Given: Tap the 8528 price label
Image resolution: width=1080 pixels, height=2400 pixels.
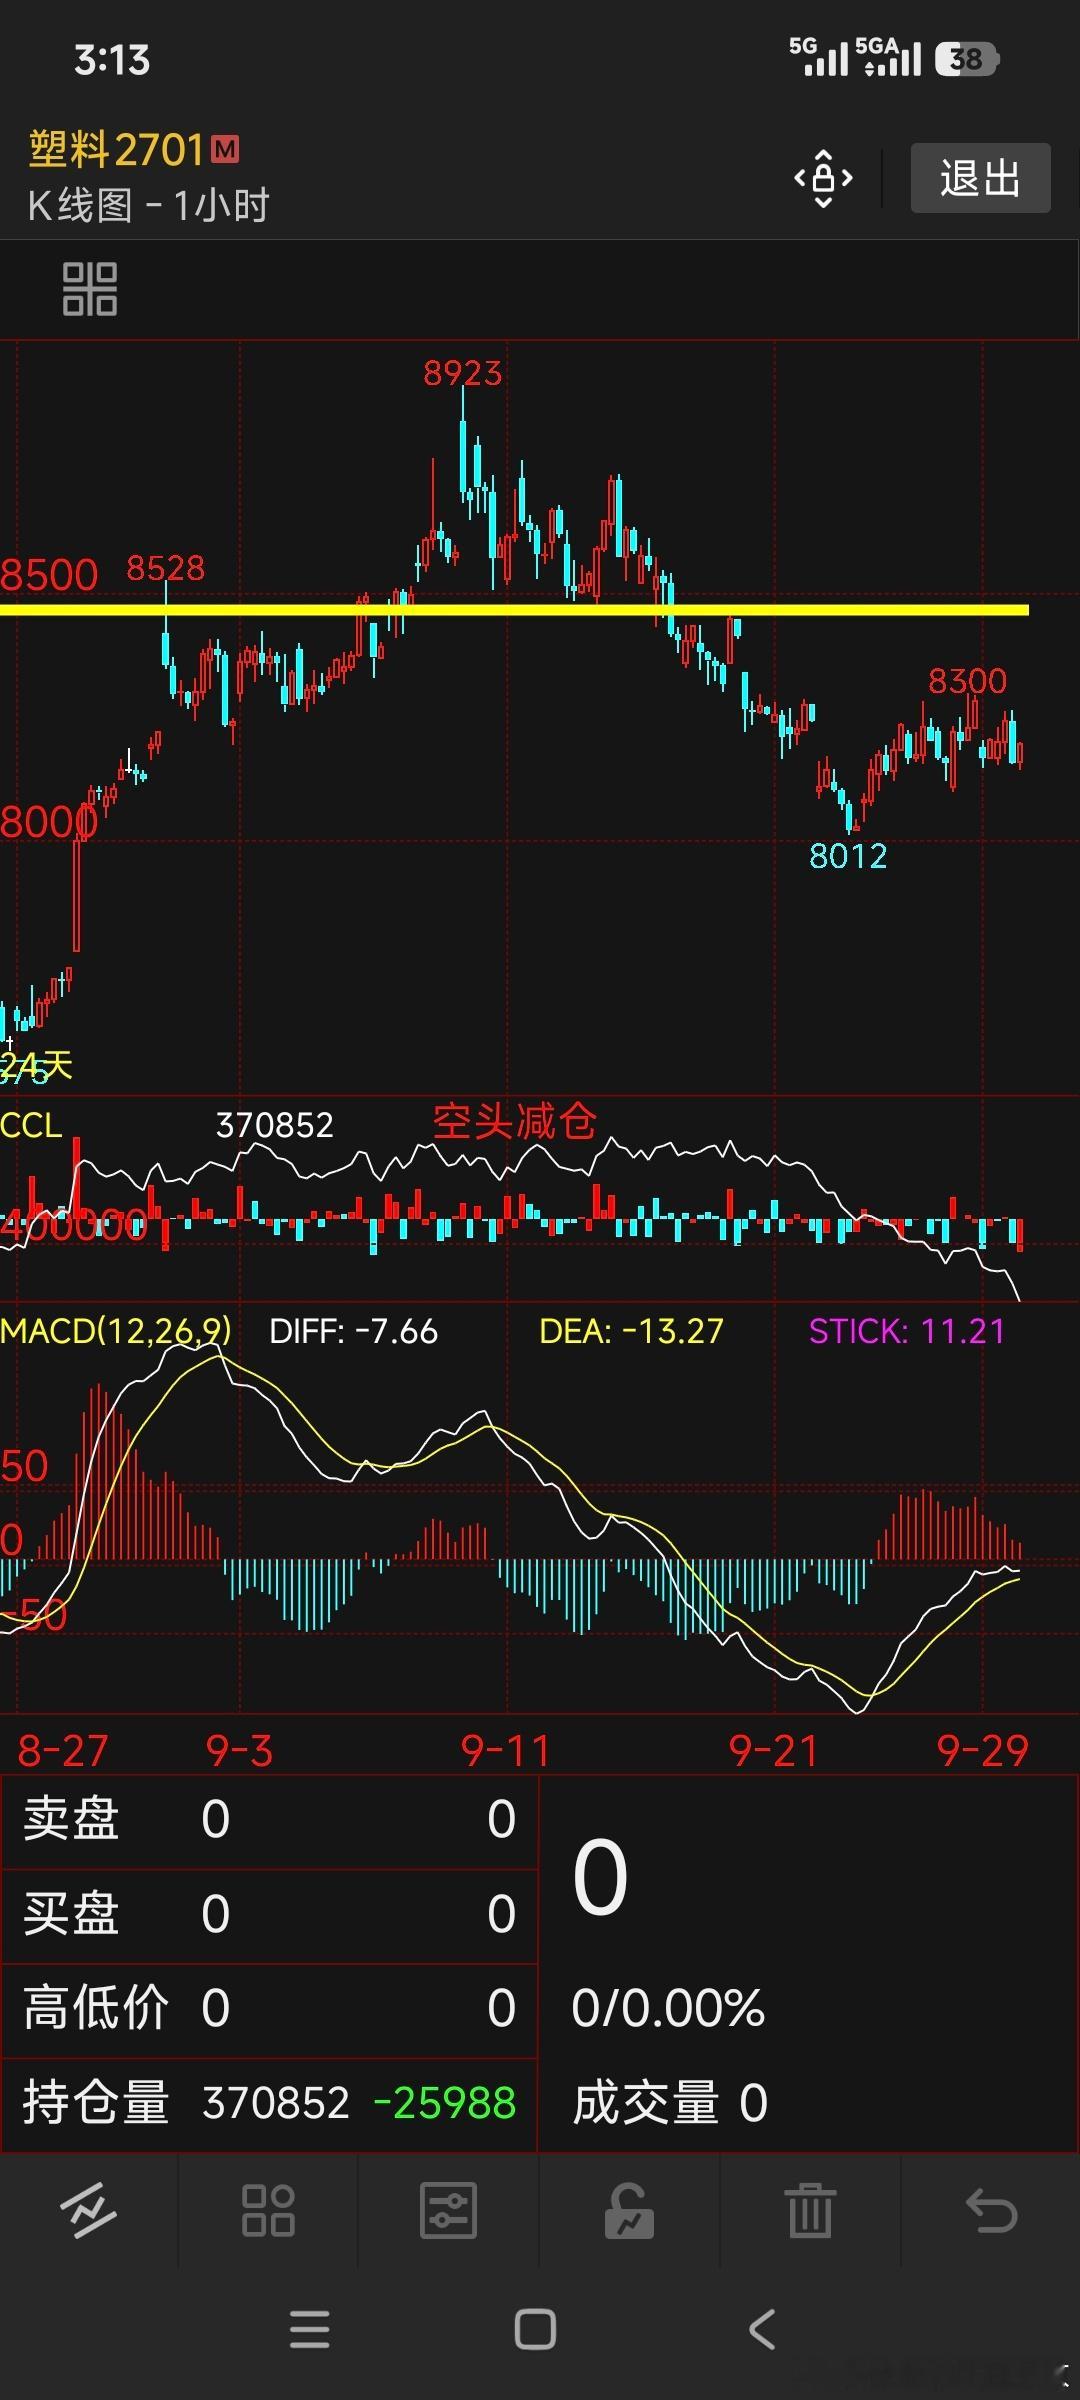Looking at the screenshot, I should coord(165,568).
